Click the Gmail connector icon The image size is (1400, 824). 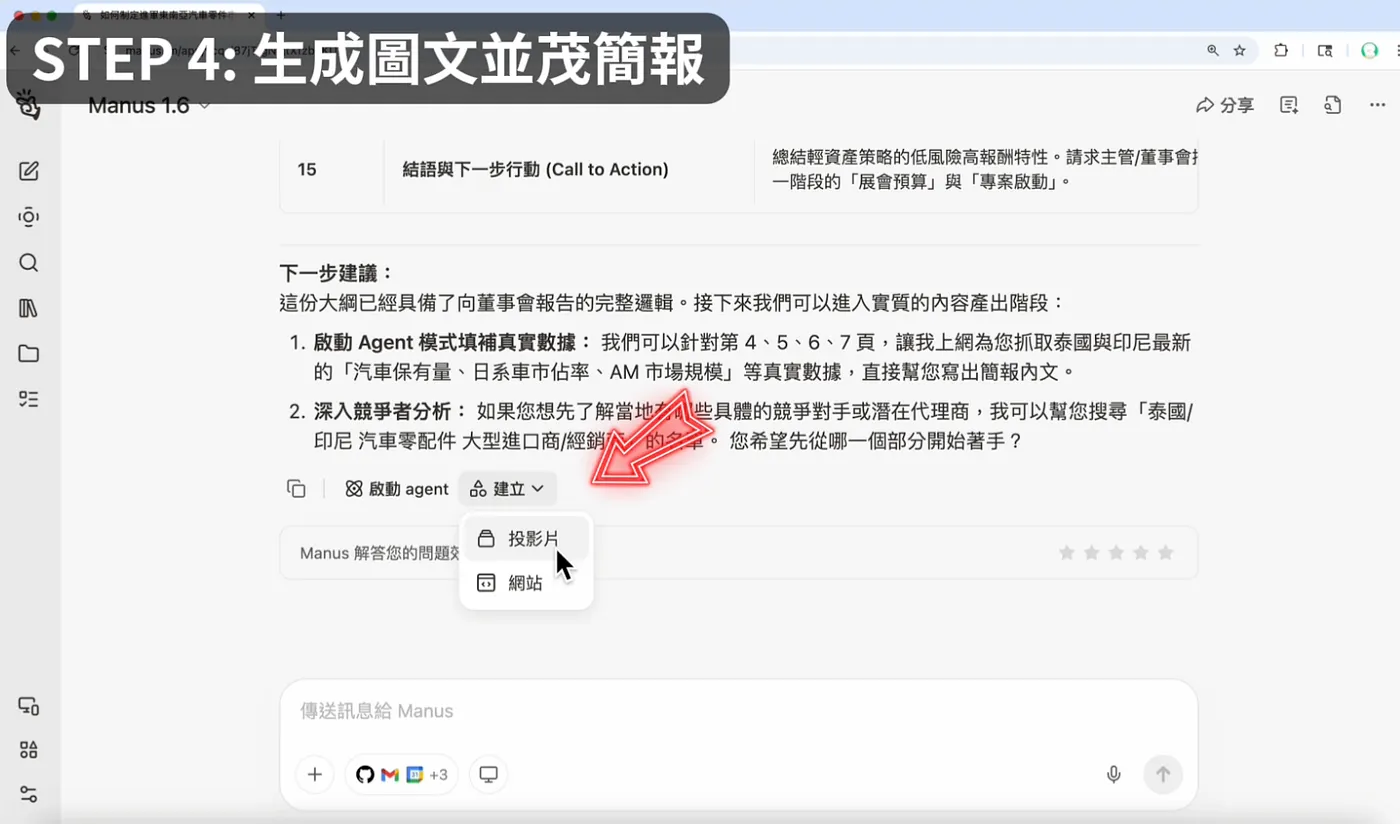coord(390,774)
